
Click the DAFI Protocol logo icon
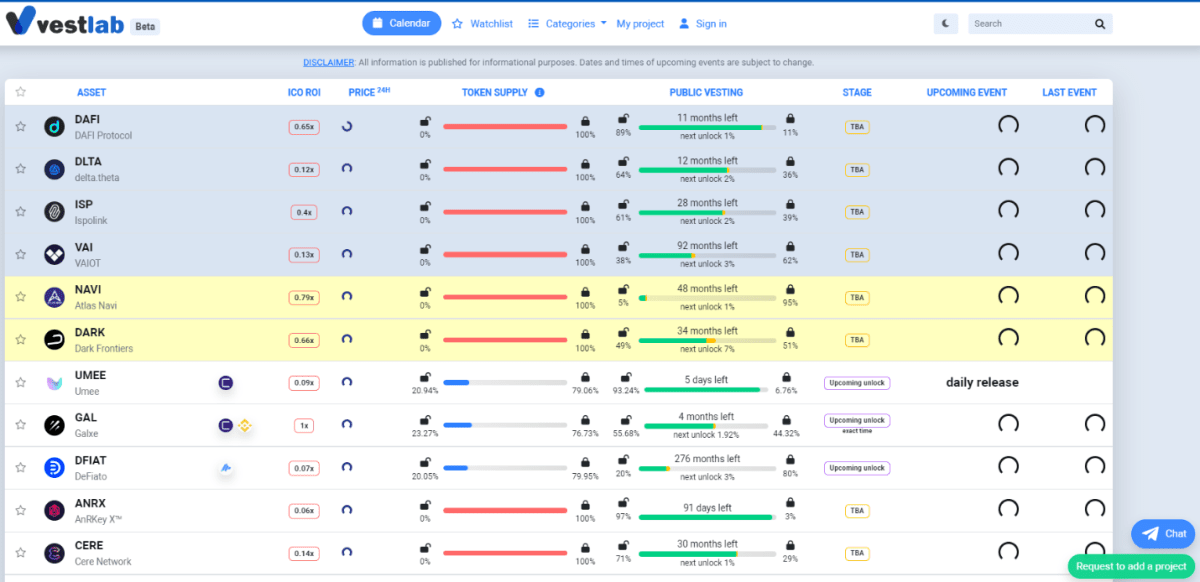click(x=54, y=127)
